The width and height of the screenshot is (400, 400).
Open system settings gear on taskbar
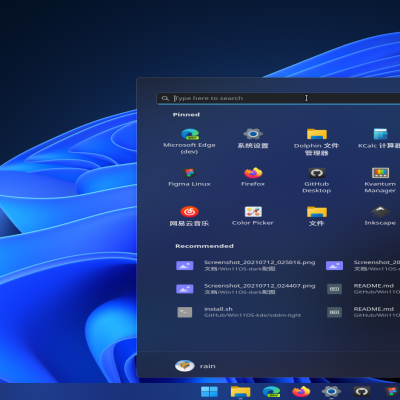tap(331, 391)
